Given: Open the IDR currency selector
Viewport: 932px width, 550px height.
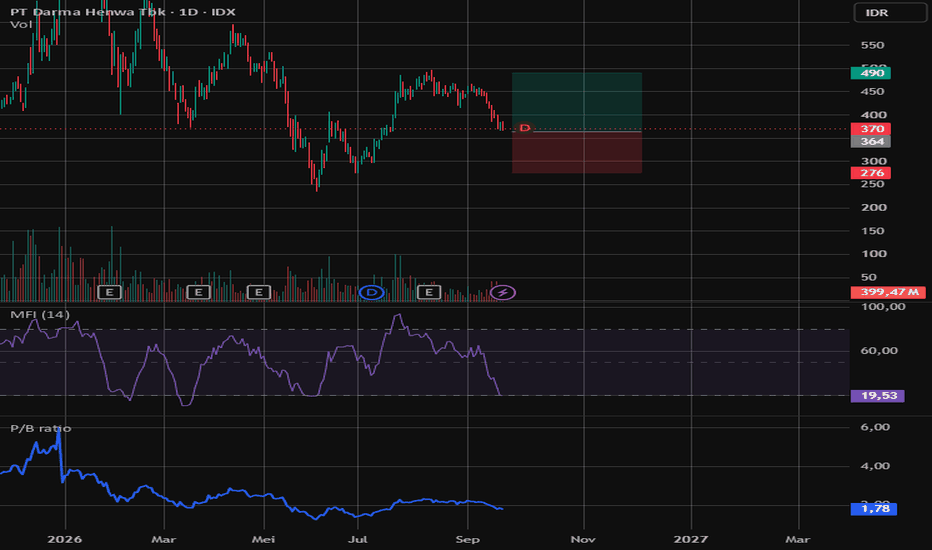Looking at the screenshot, I should point(890,12).
